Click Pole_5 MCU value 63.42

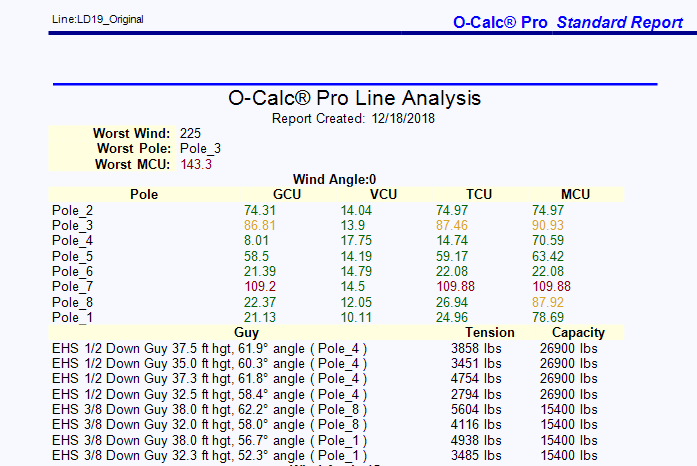(548, 257)
